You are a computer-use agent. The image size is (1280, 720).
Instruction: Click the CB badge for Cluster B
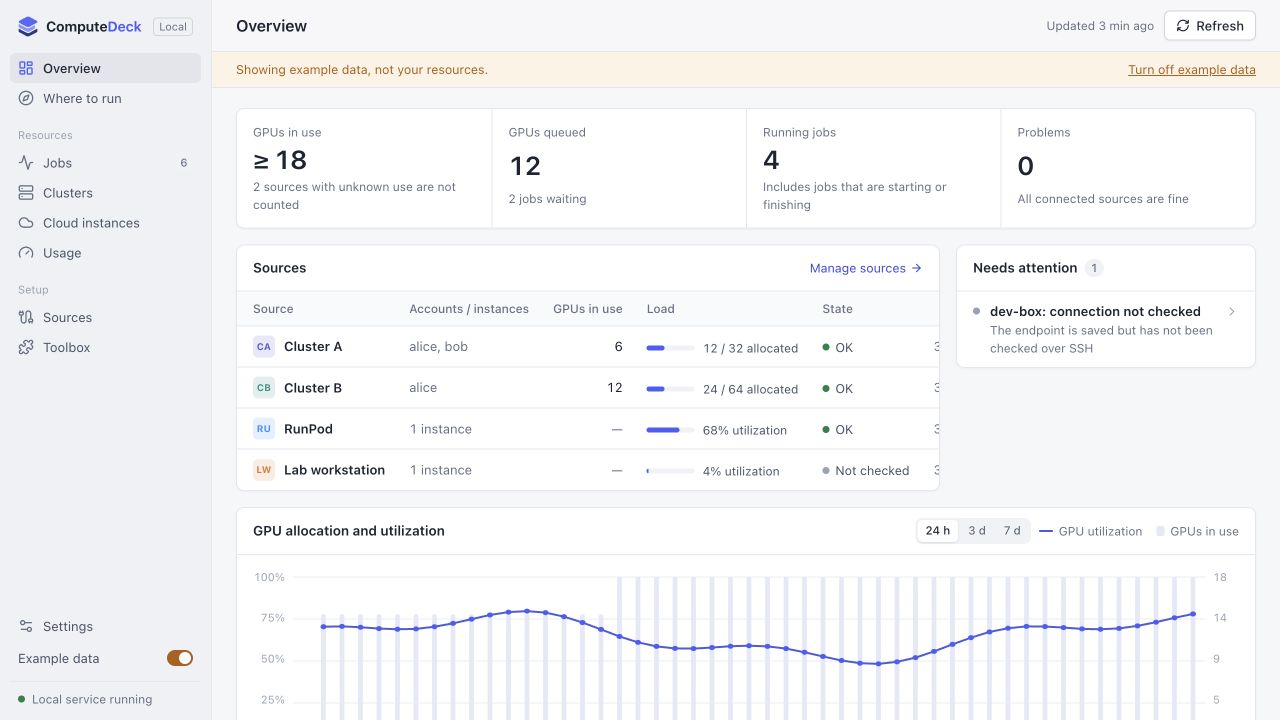264,388
